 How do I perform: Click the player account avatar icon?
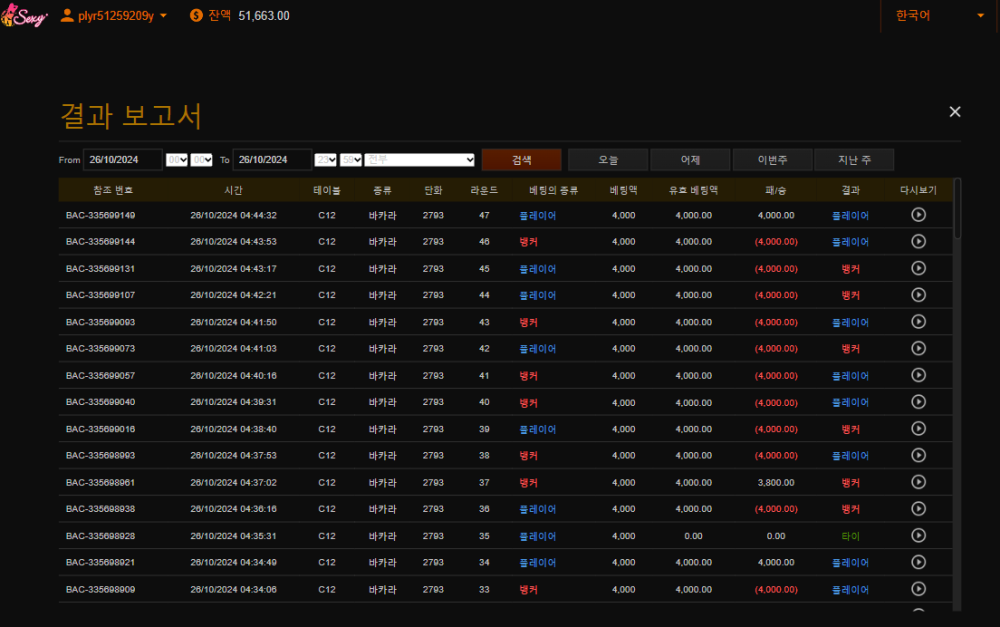pos(67,15)
